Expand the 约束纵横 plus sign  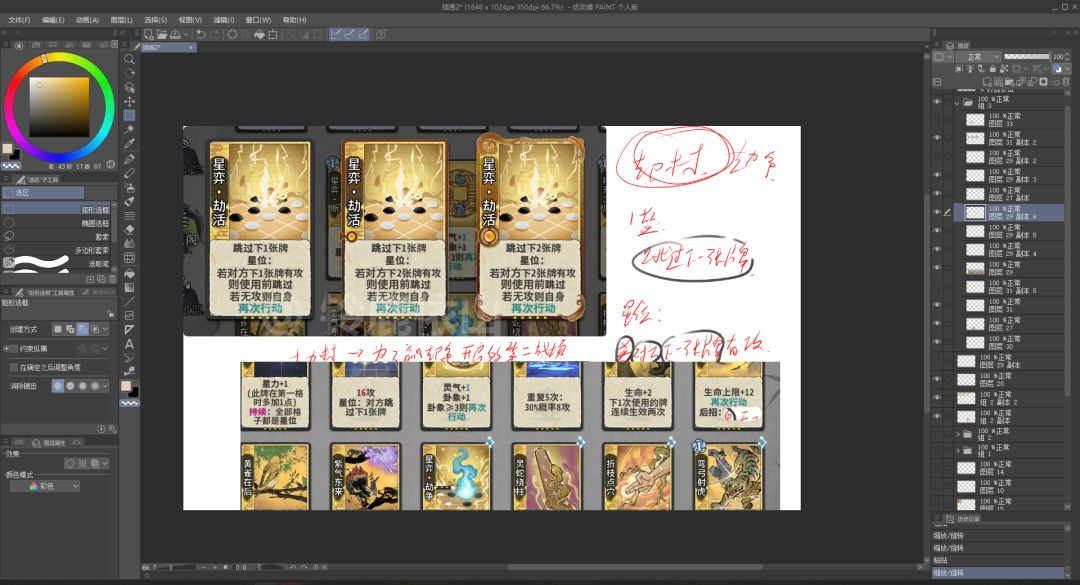tap(6, 349)
